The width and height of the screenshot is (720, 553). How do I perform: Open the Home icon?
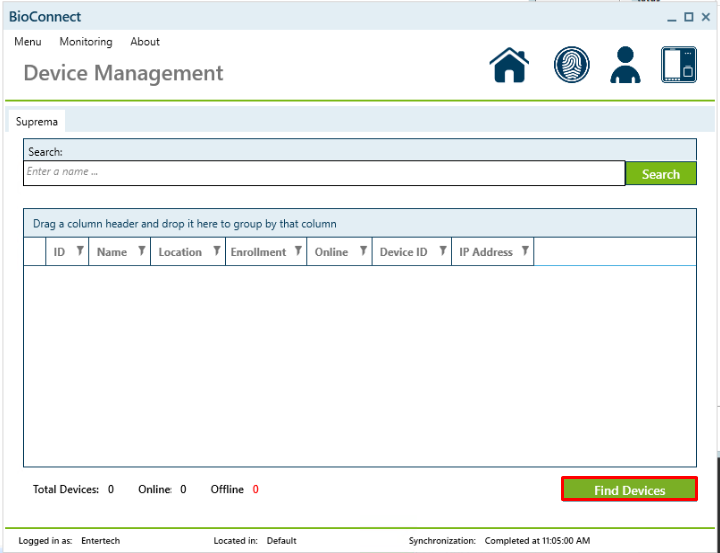(x=509, y=66)
